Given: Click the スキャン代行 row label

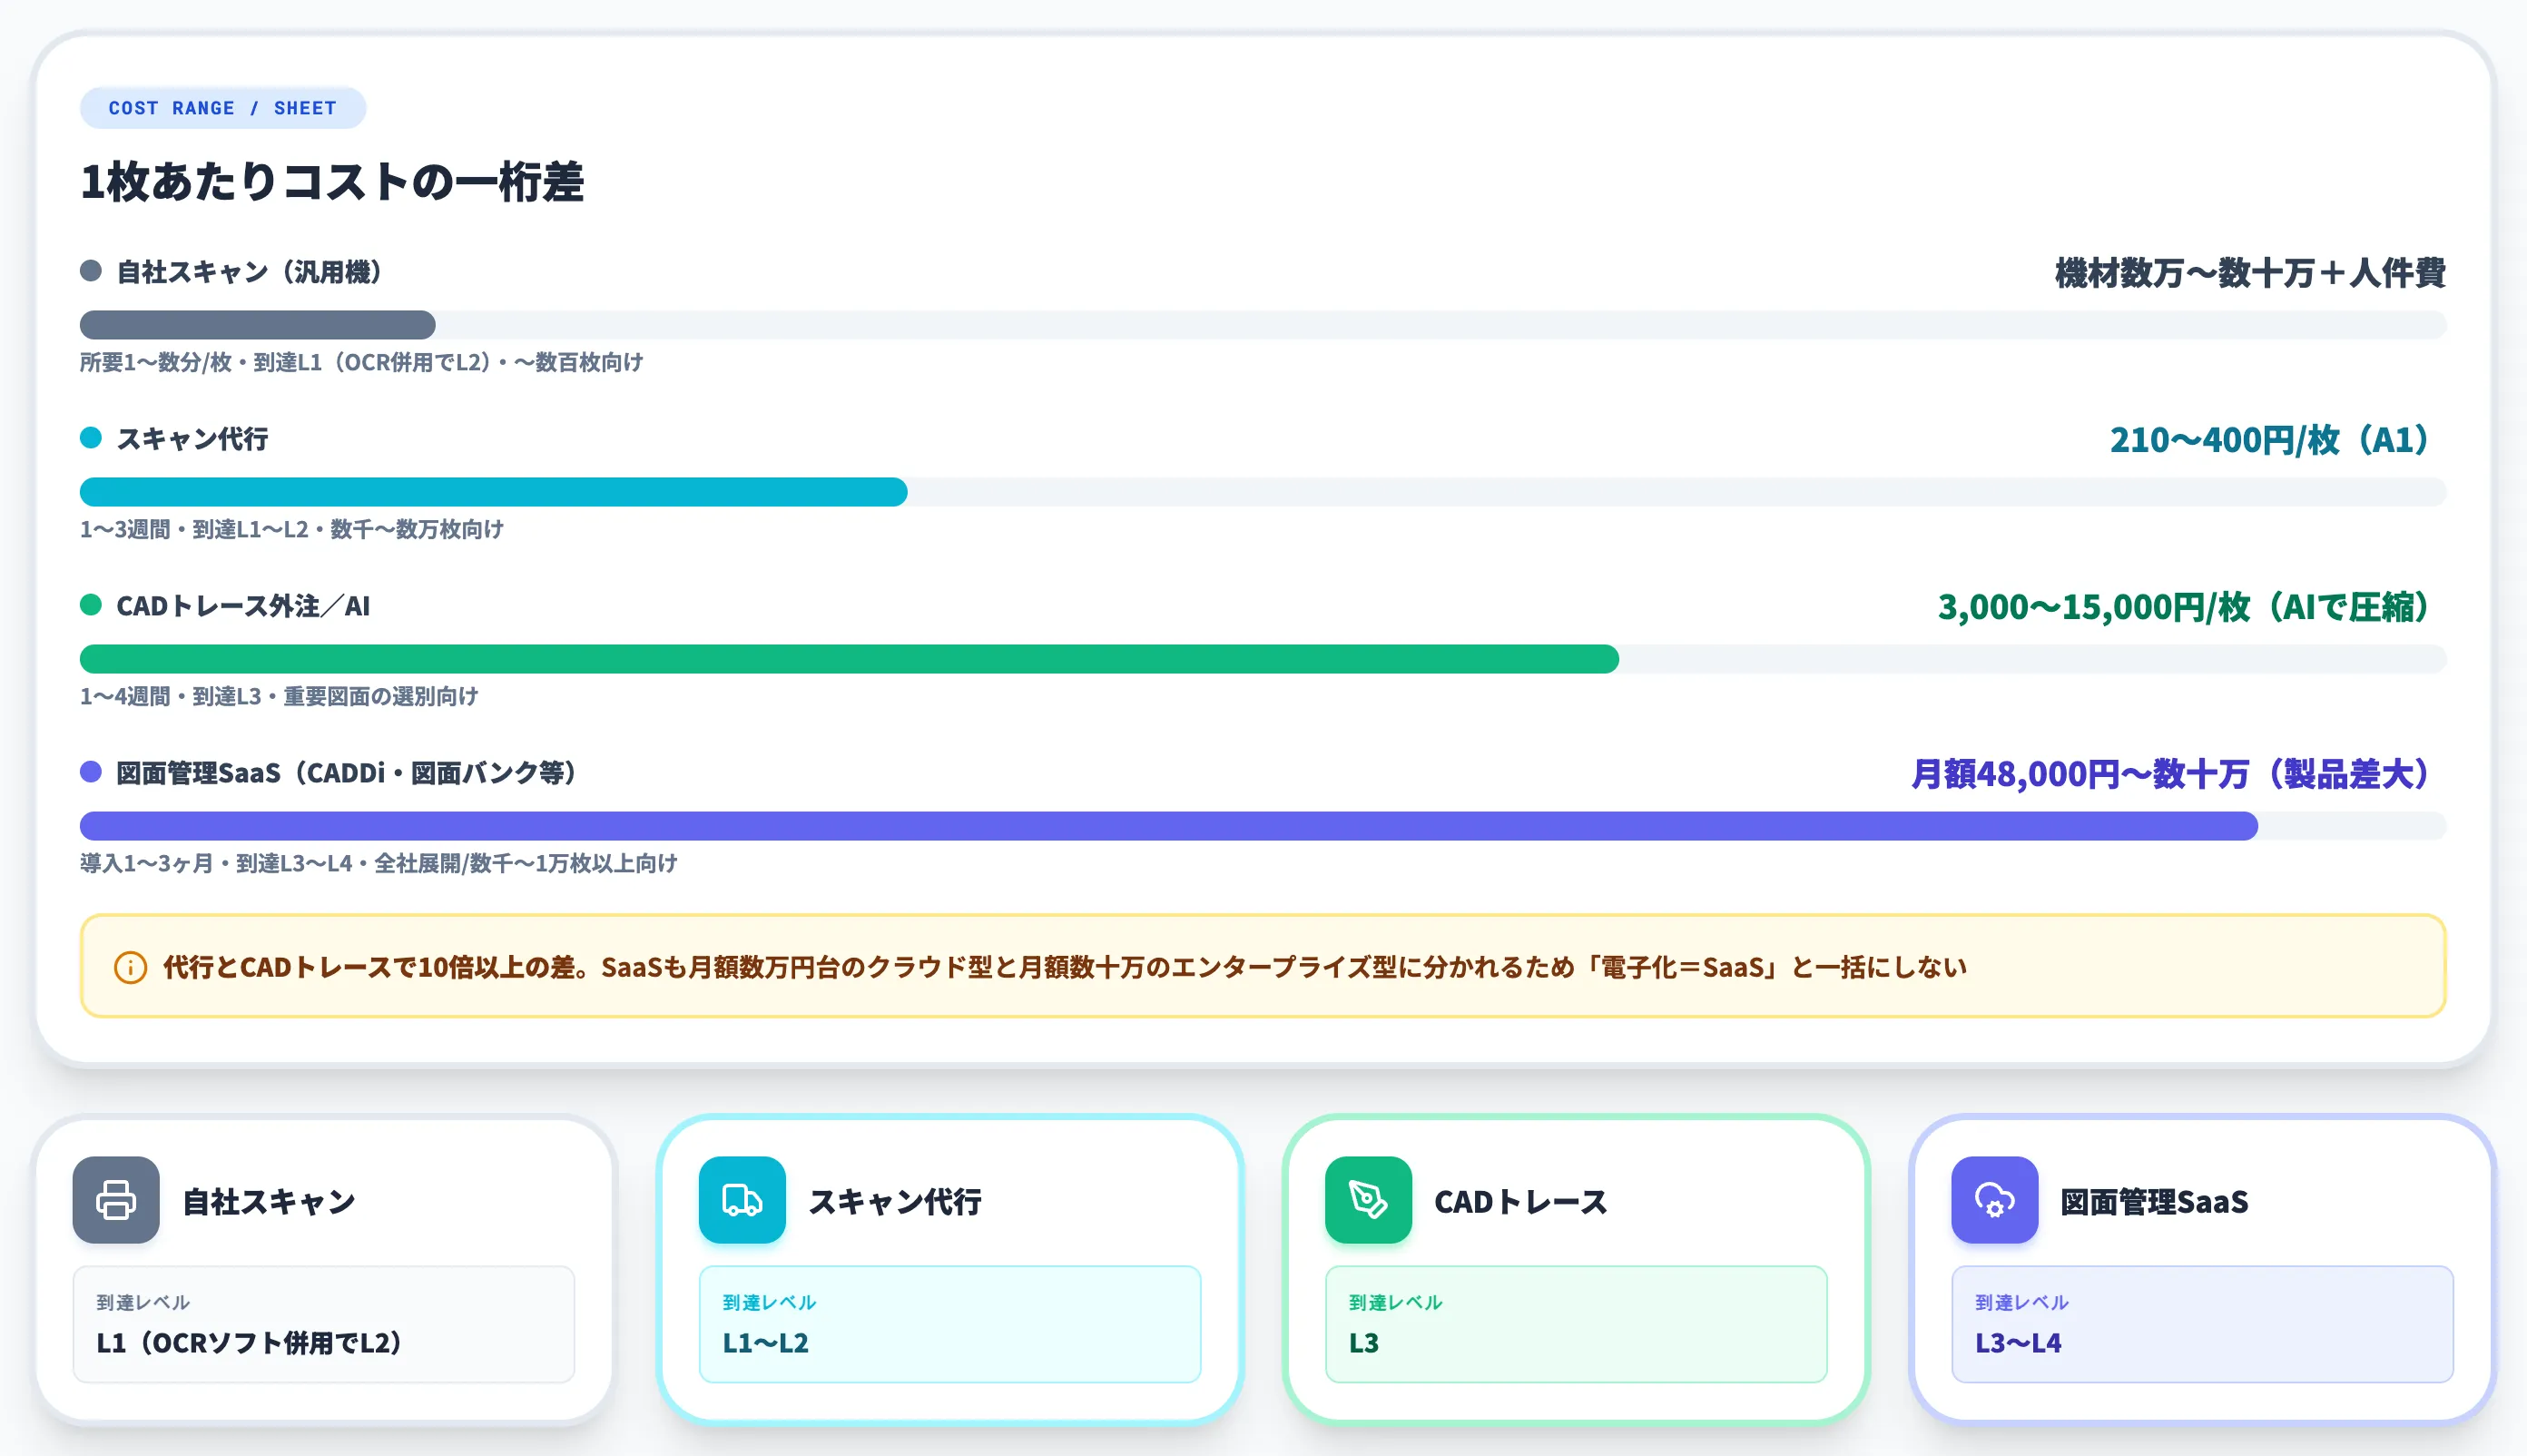Looking at the screenshot, I should click(x=192, y=439).
